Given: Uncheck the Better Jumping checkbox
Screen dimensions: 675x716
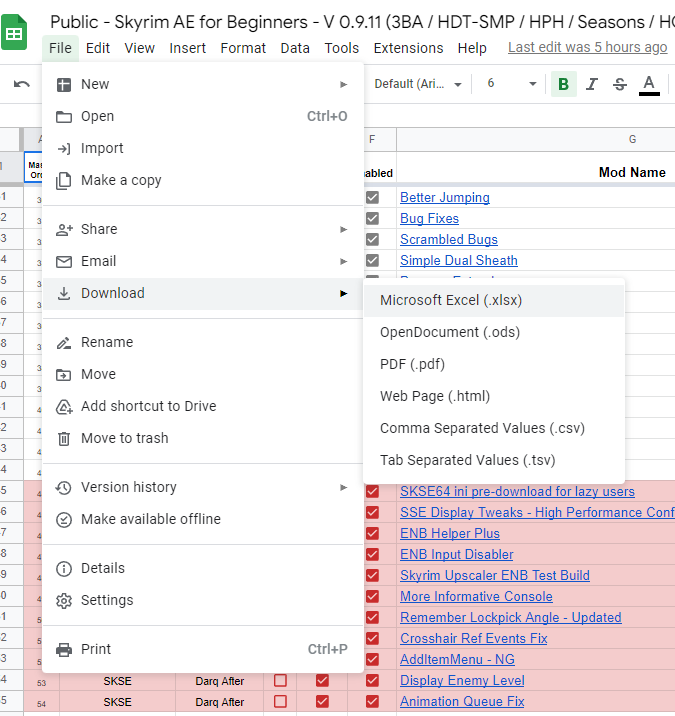Looking at the screenshot, I should coord(372,197).
